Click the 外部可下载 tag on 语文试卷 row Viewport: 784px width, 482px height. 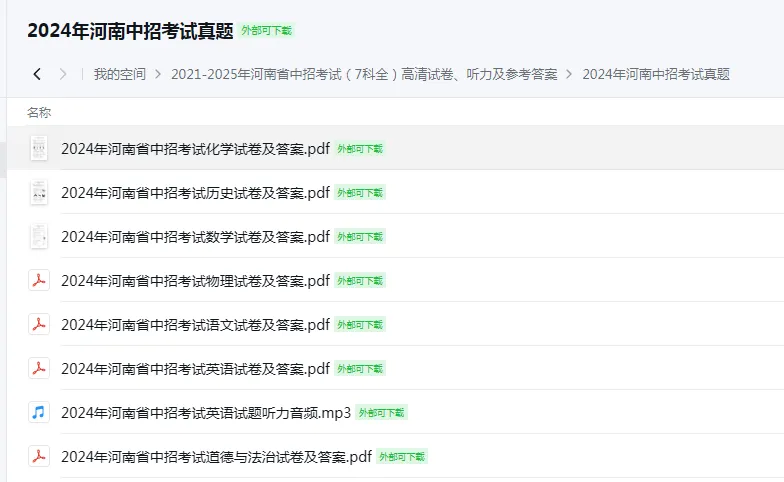pyautogui.click(x=360, y=325)
